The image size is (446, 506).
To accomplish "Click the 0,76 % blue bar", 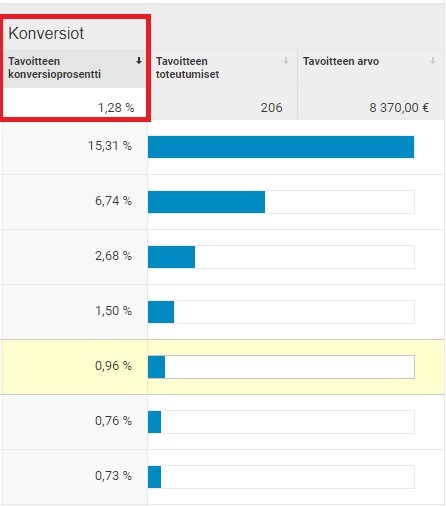I will coord(154,422).
